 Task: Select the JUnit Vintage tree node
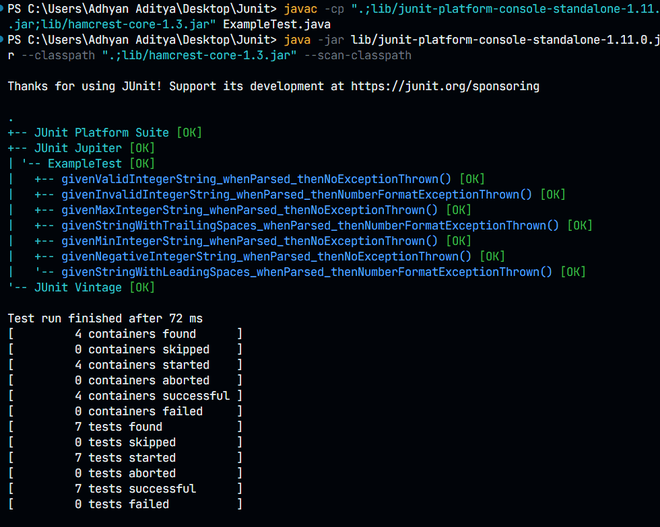(x=78, y=287)
